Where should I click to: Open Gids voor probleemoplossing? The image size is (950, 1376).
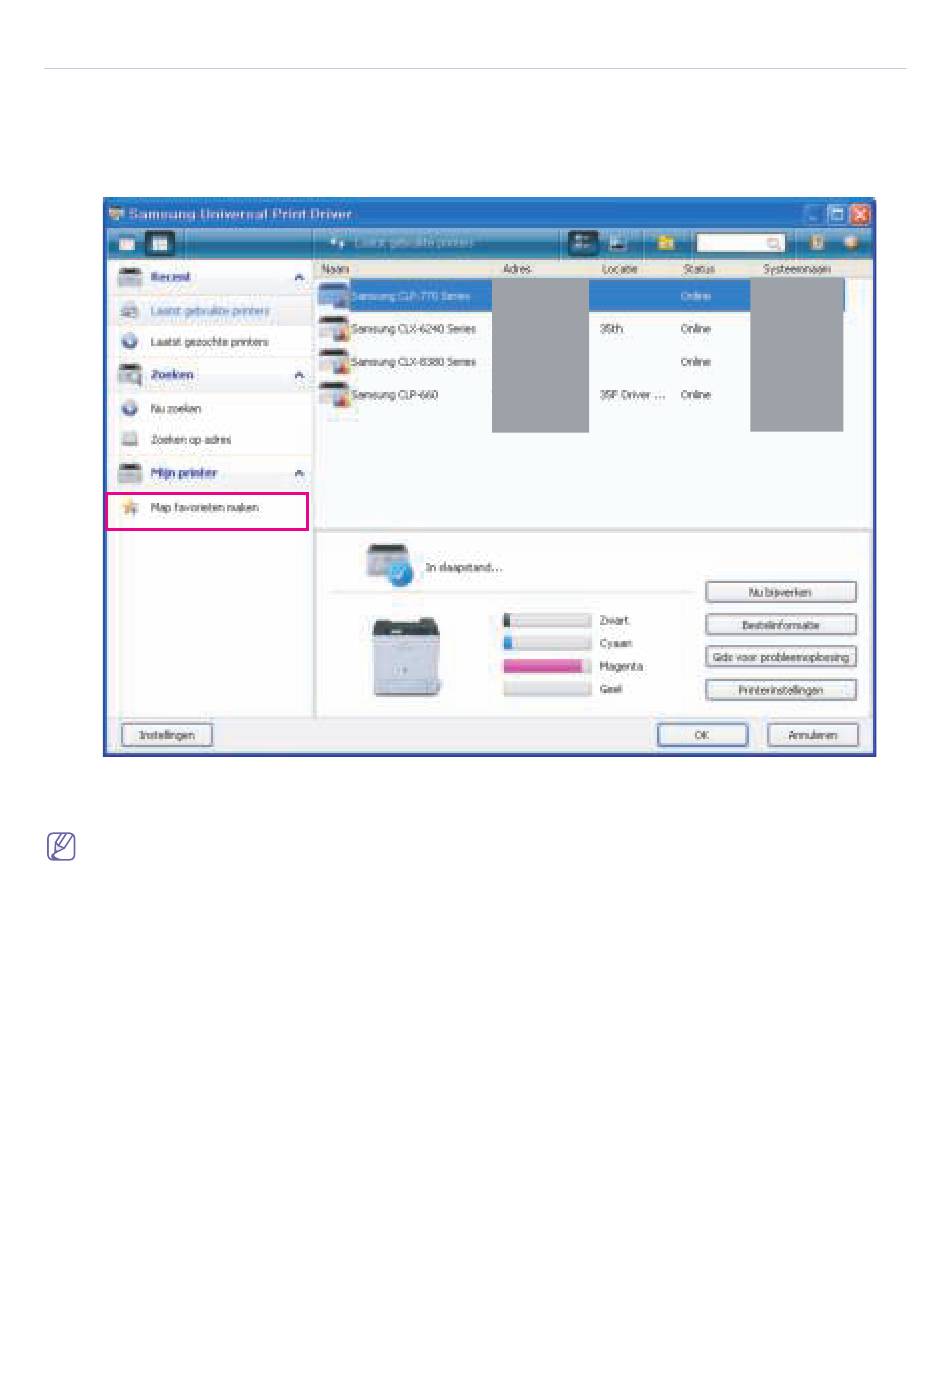(781, 657)
